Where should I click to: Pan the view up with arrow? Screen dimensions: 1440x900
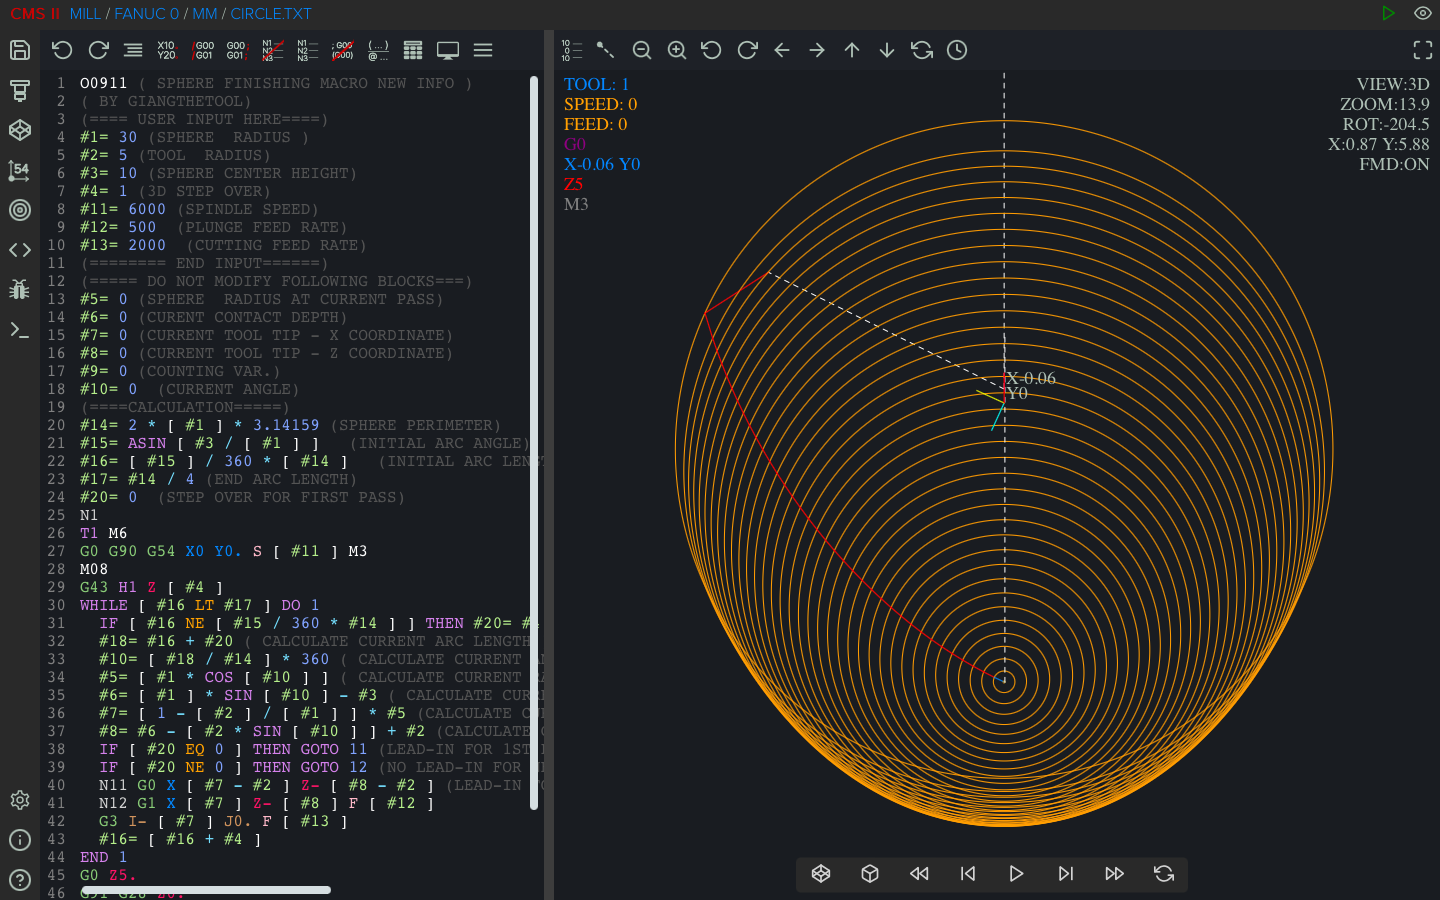point(852,50)
